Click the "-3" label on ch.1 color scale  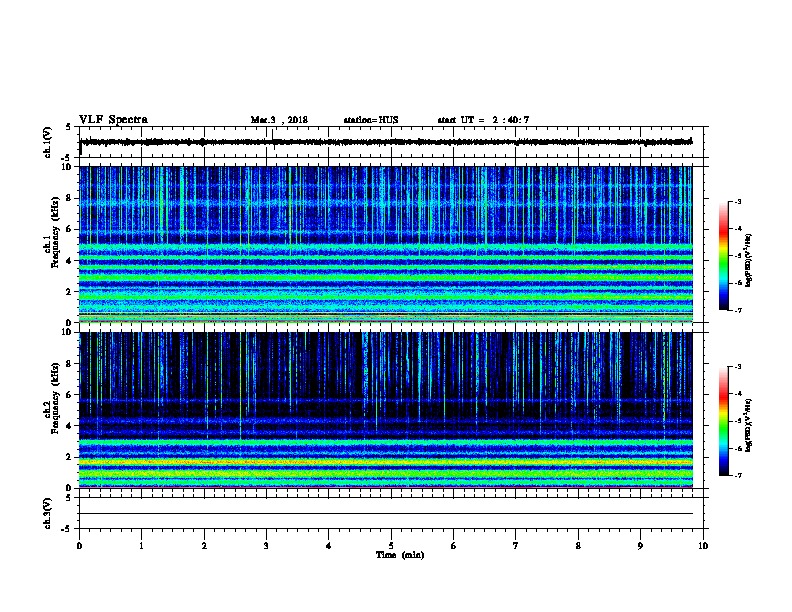click(x=737, y=202)
